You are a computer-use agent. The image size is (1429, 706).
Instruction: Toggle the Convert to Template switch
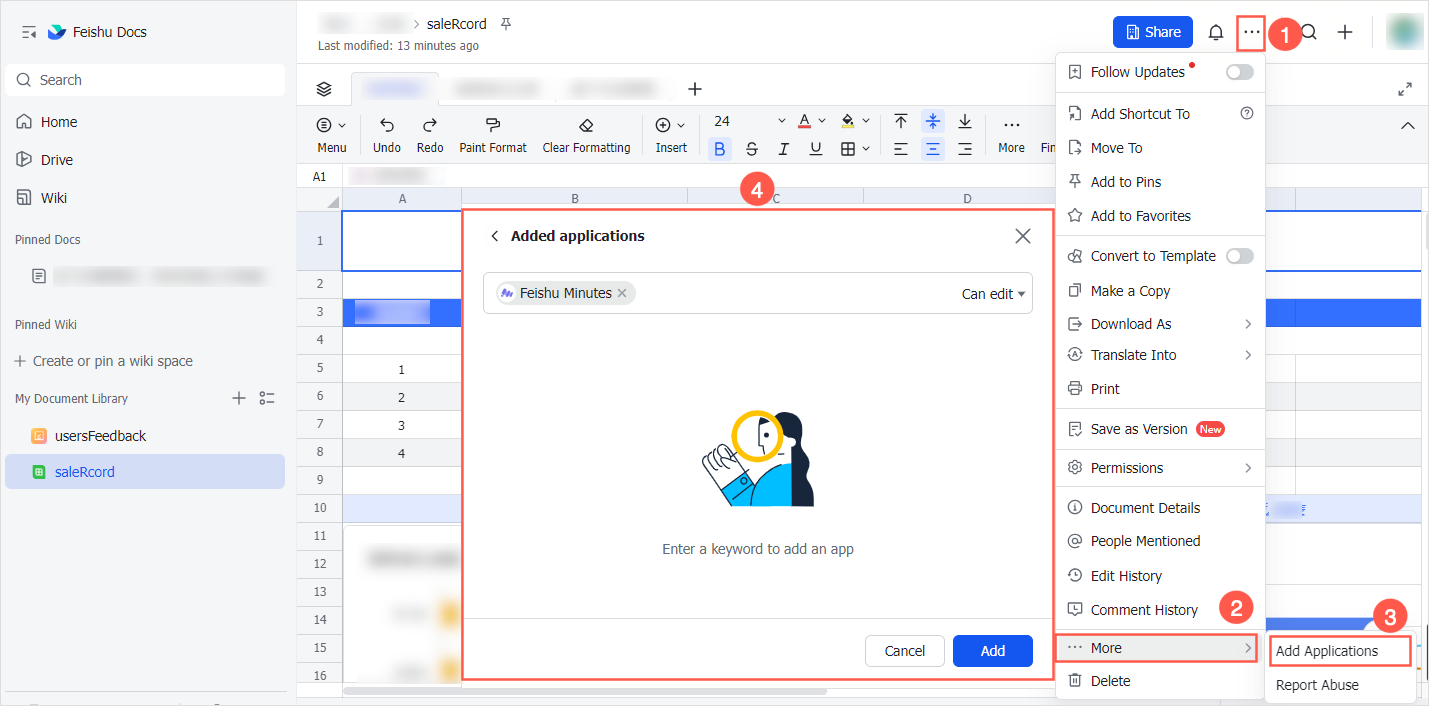click(x=1239, y=256)
